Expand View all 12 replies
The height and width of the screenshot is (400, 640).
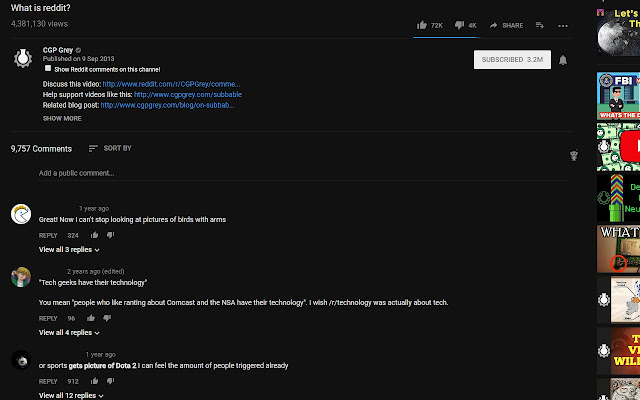71,396
